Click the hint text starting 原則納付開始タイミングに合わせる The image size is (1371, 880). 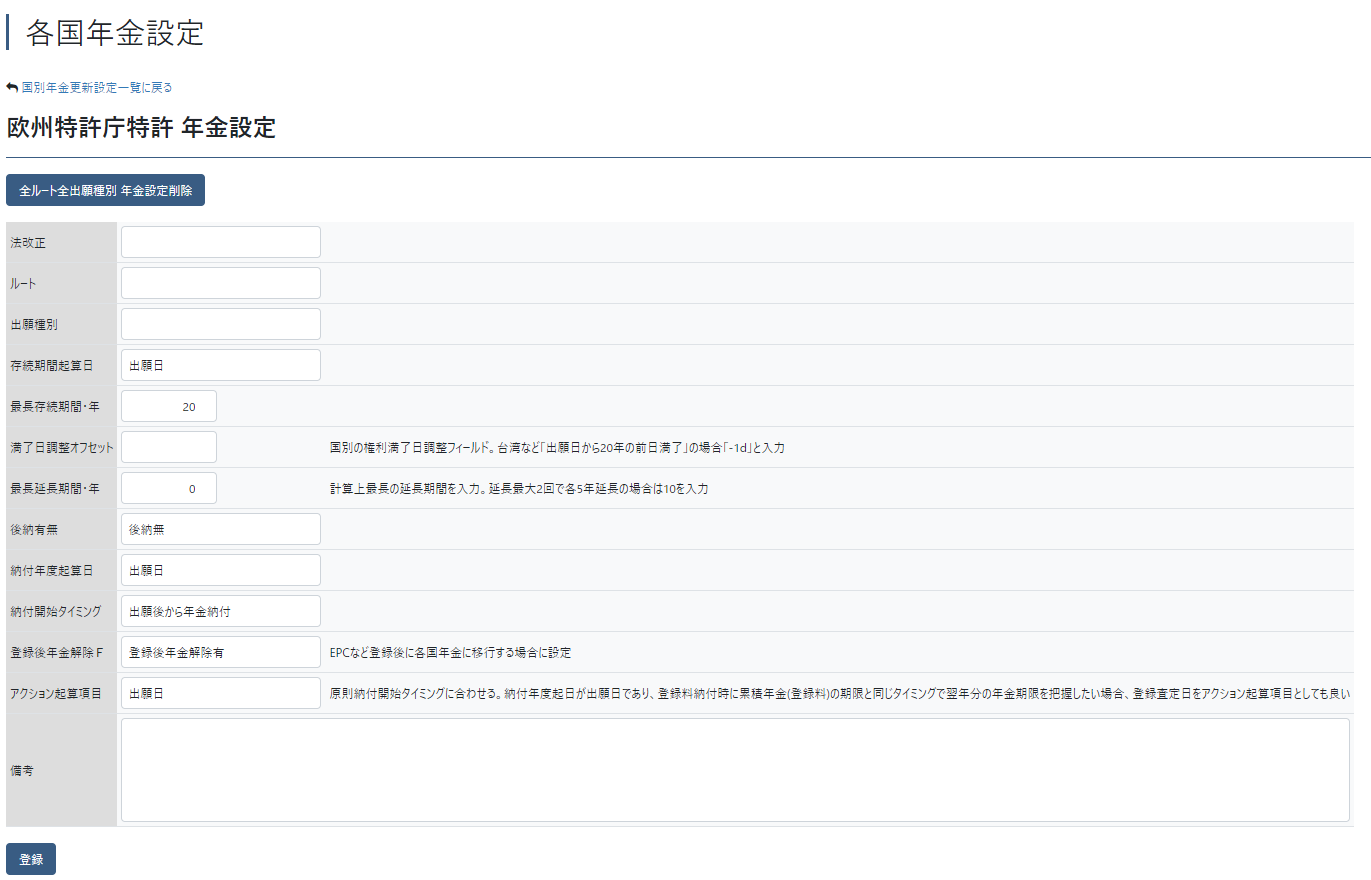[x=840, y=694]
